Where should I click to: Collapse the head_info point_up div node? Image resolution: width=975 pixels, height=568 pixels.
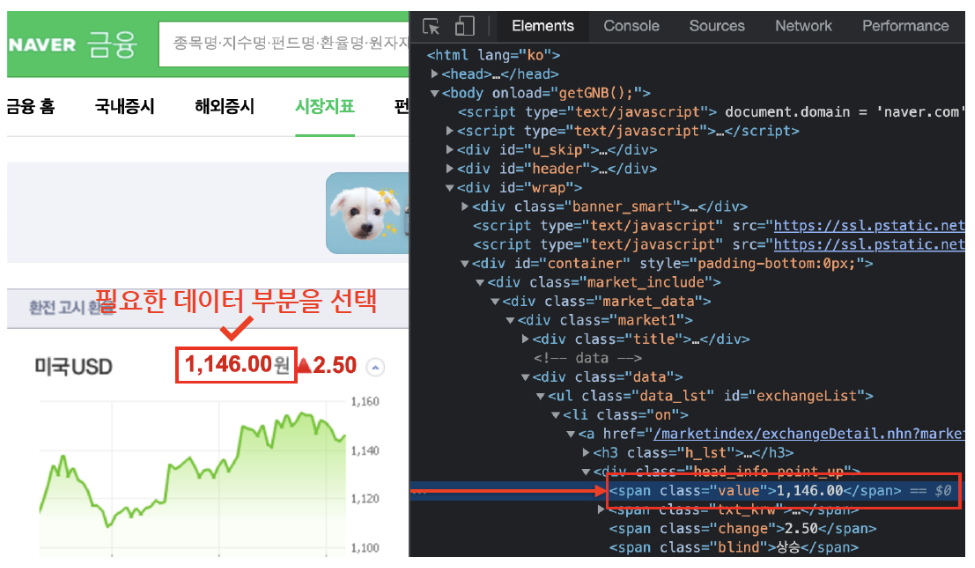[x=586, y=472]
